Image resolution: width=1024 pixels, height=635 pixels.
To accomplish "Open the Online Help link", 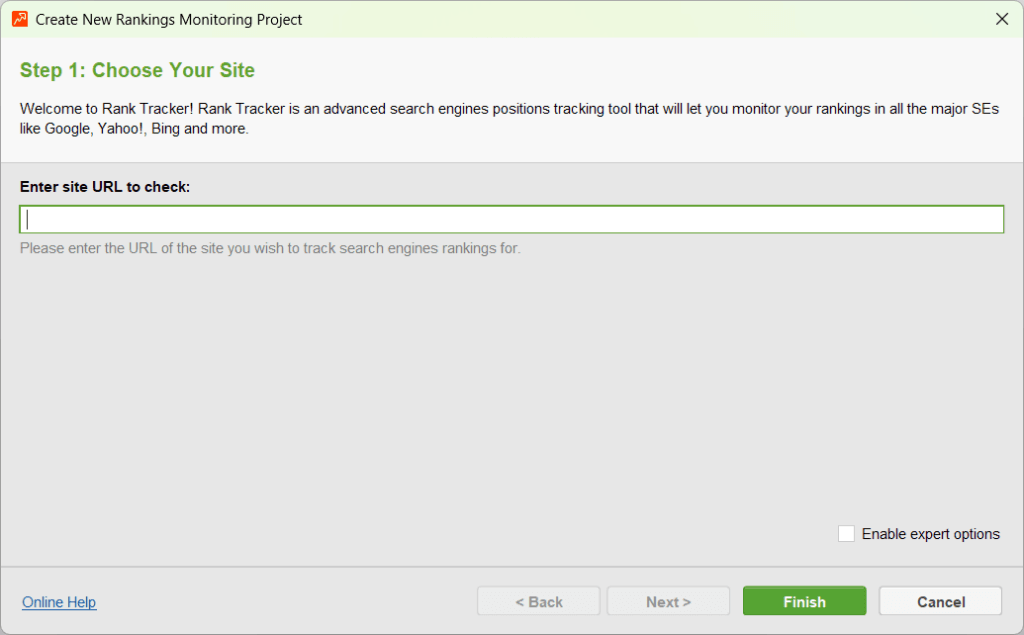I will coord(59,602).
